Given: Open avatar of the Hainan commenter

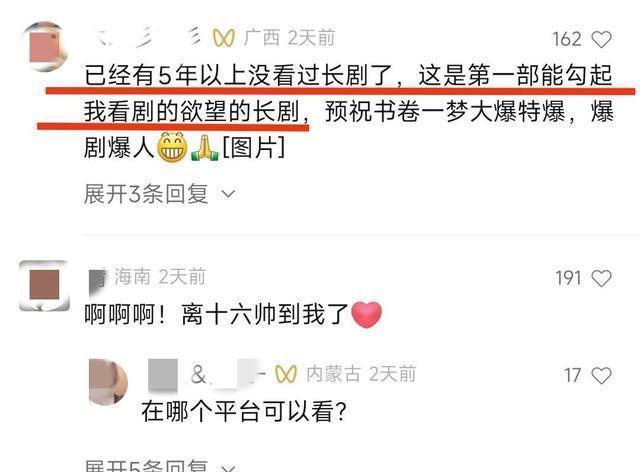Looking at the screenshot, I should [x=44, y=285].
